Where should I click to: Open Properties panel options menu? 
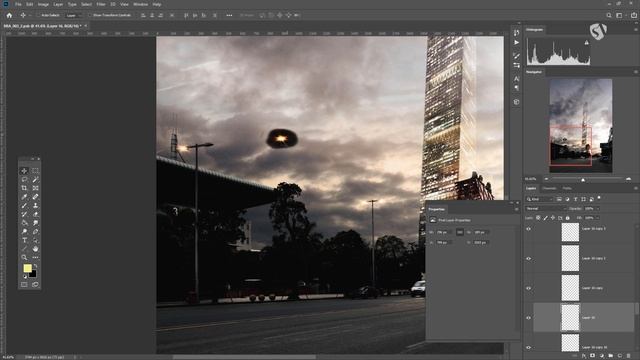[x=516, y=209]
